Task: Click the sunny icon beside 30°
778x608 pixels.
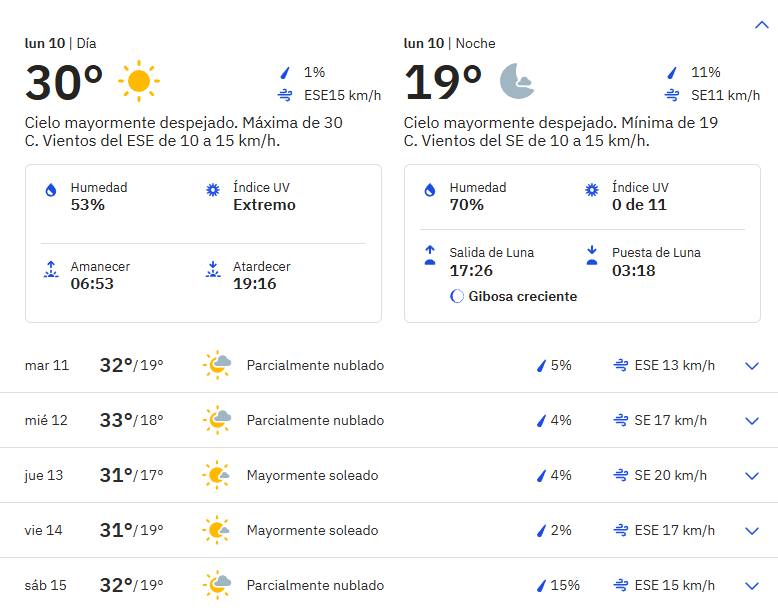Action: 139,81
